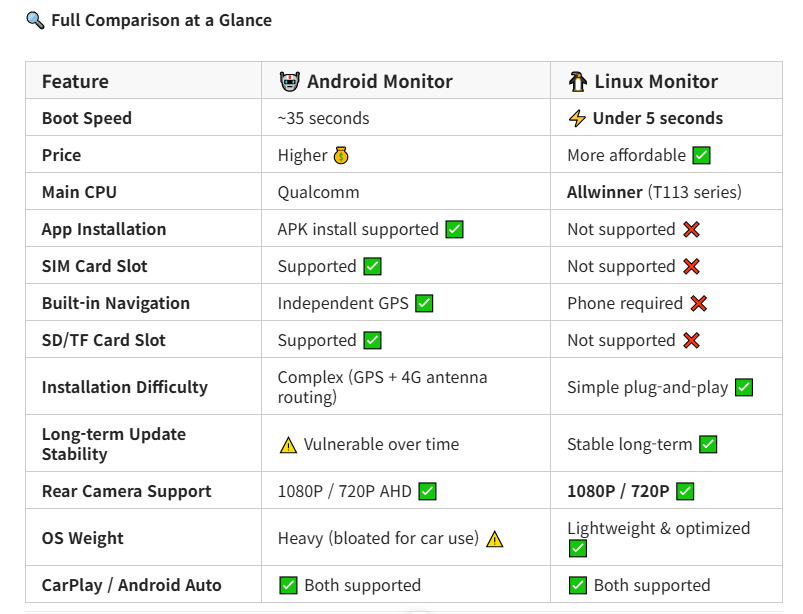Click the green check after Simple plug-and-play
This screenshot has width=803, height=614.
click(x=743, y=388)
